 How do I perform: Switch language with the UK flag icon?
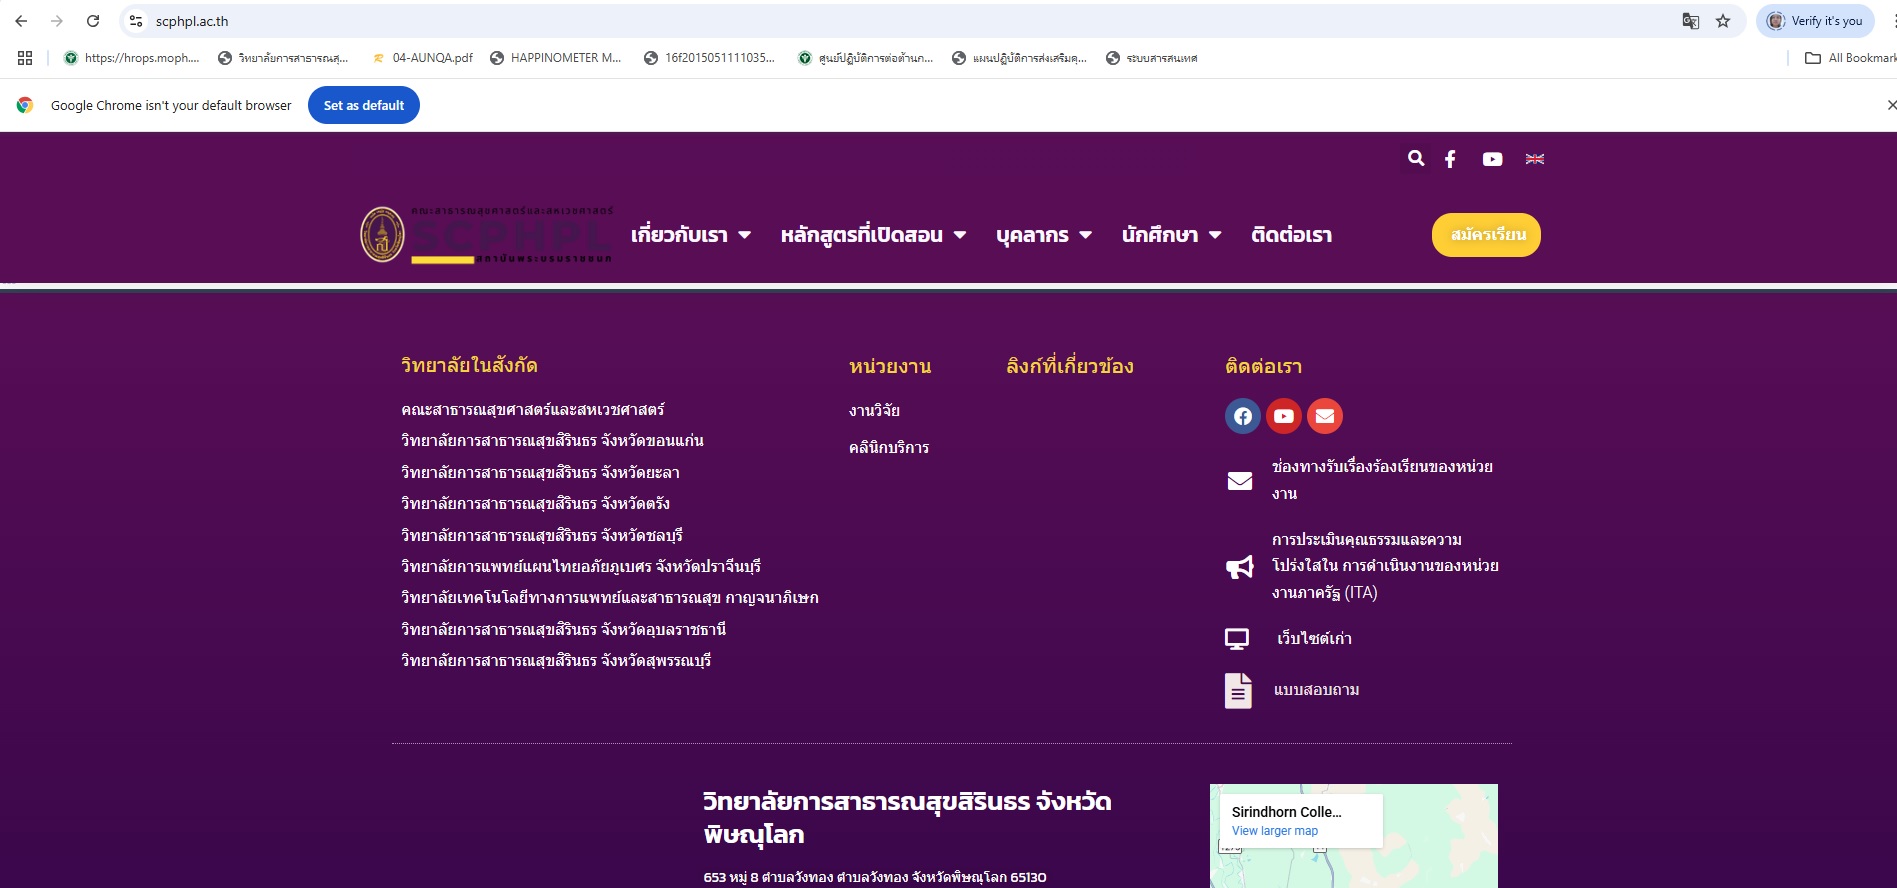pyautogui.click(x=1535, y=159)
